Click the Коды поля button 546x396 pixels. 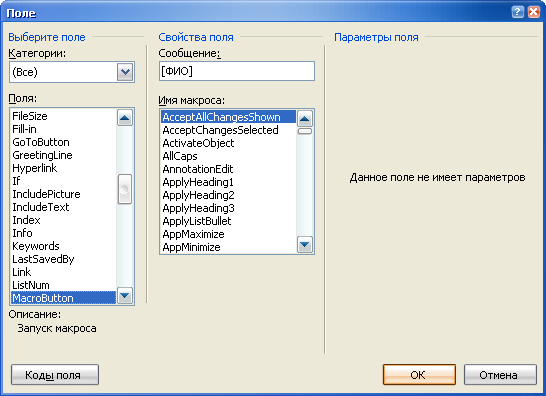(x=55, y=375)
